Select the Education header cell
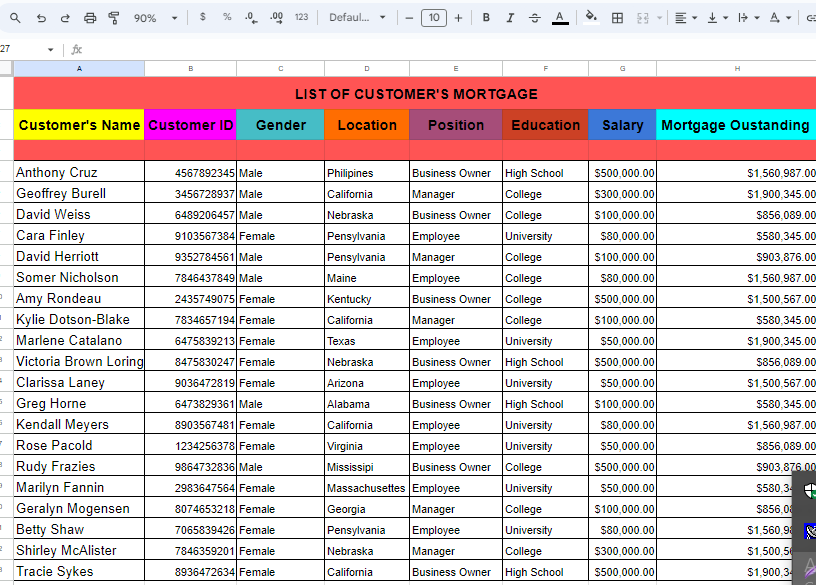This screenshot has height=585, width=816. point(545,125)
